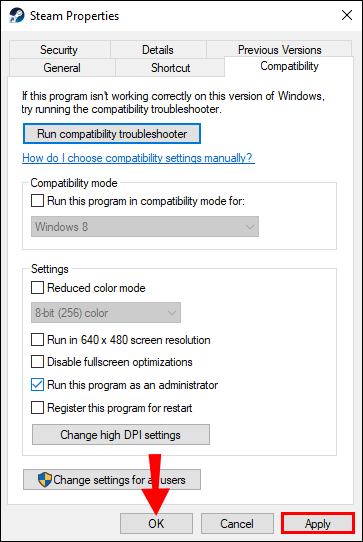Expand the 8-bit (256) color dropdown
The image size is (363, 542).
106,313
